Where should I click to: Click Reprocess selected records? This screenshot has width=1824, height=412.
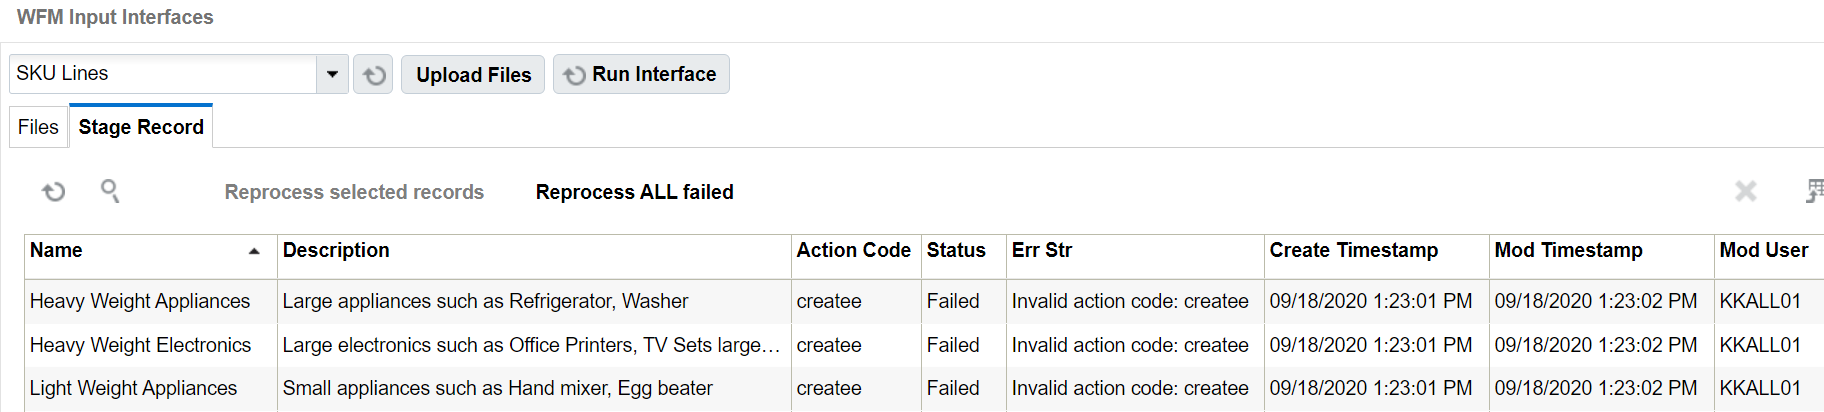coord(354,192)
